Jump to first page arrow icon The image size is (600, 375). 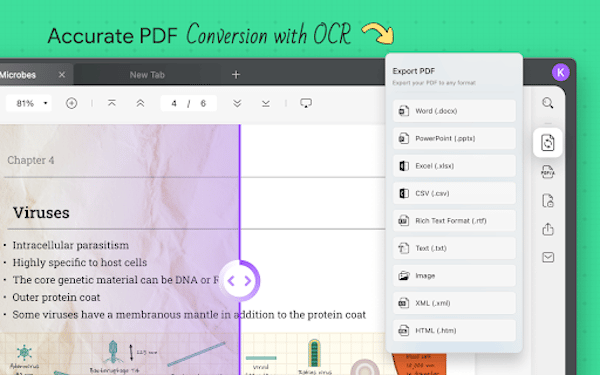click(112, 103)
